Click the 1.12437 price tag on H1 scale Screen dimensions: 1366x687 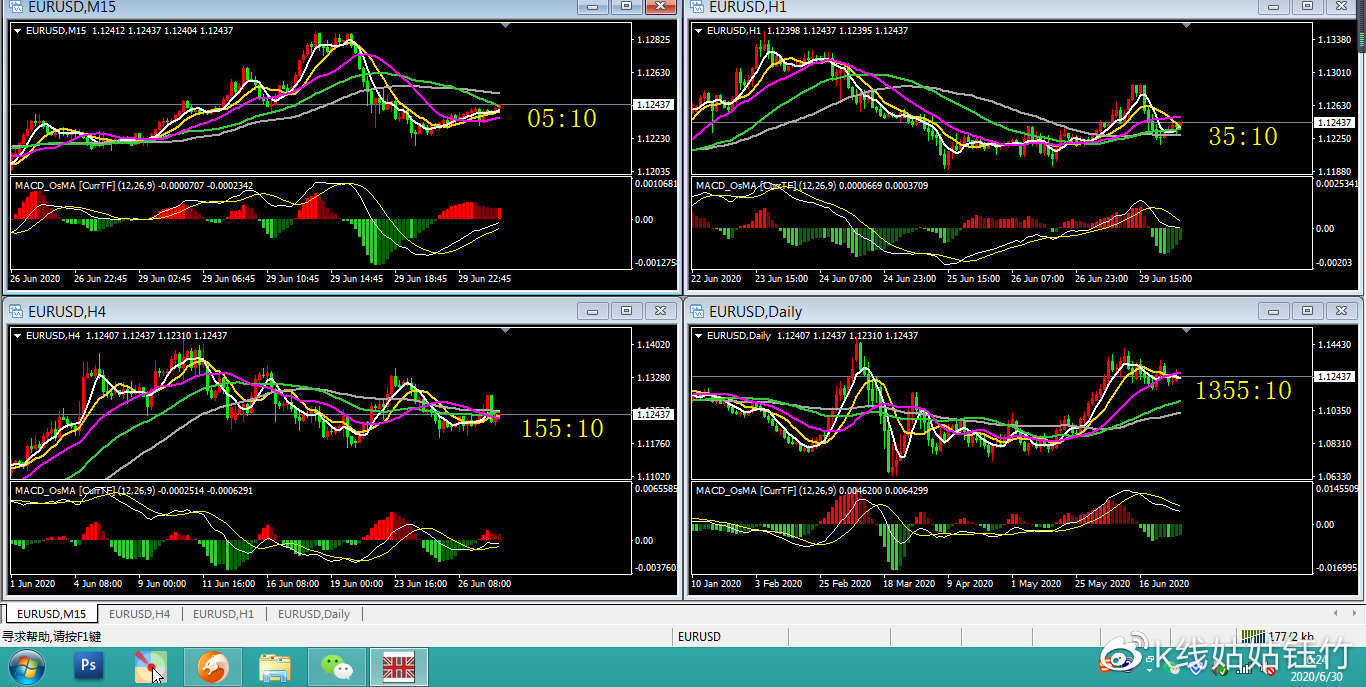tap(1334, 122)
